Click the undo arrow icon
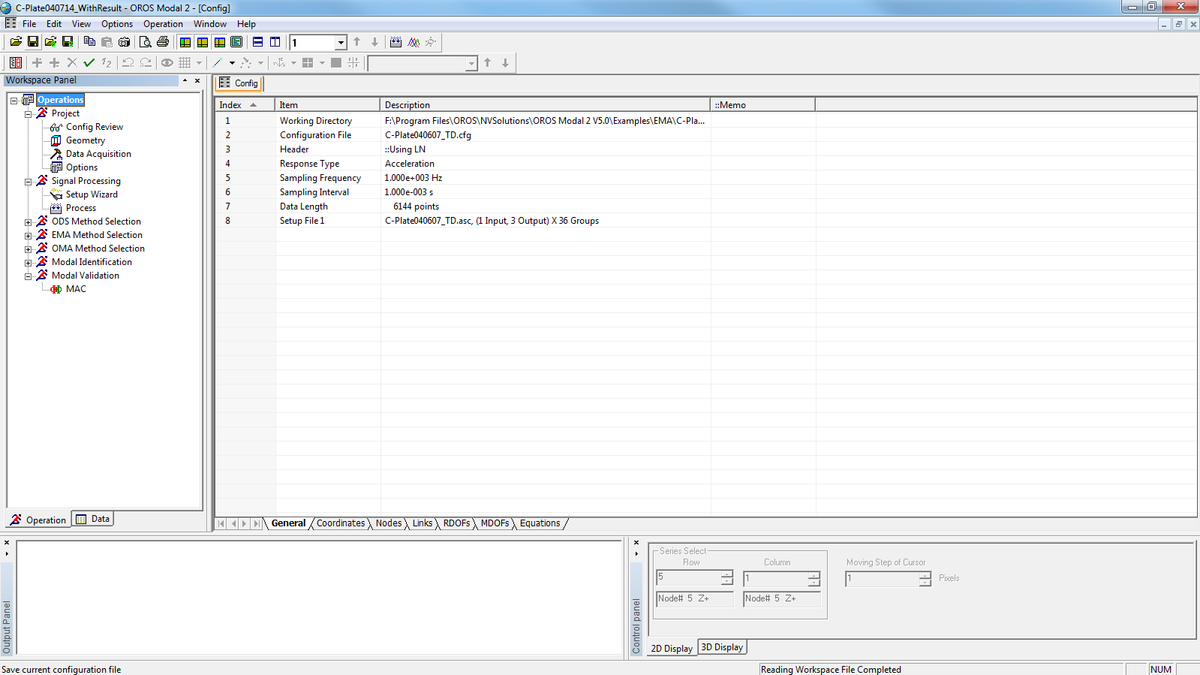The height and width of the screenshot is (675, 1200). [x=126, y=63]
